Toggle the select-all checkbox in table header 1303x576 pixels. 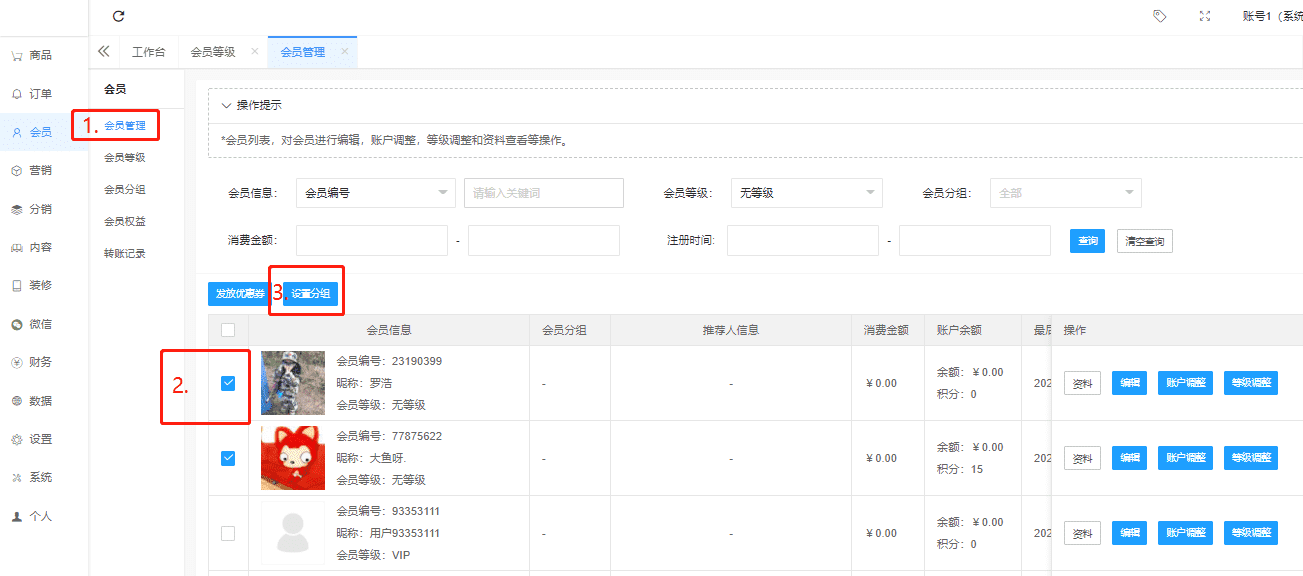coord(228,330)
